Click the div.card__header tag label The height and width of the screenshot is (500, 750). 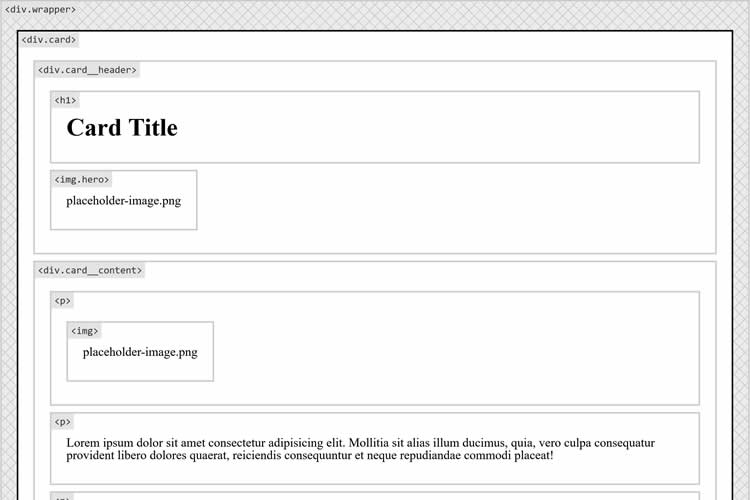tap(87, 70)
